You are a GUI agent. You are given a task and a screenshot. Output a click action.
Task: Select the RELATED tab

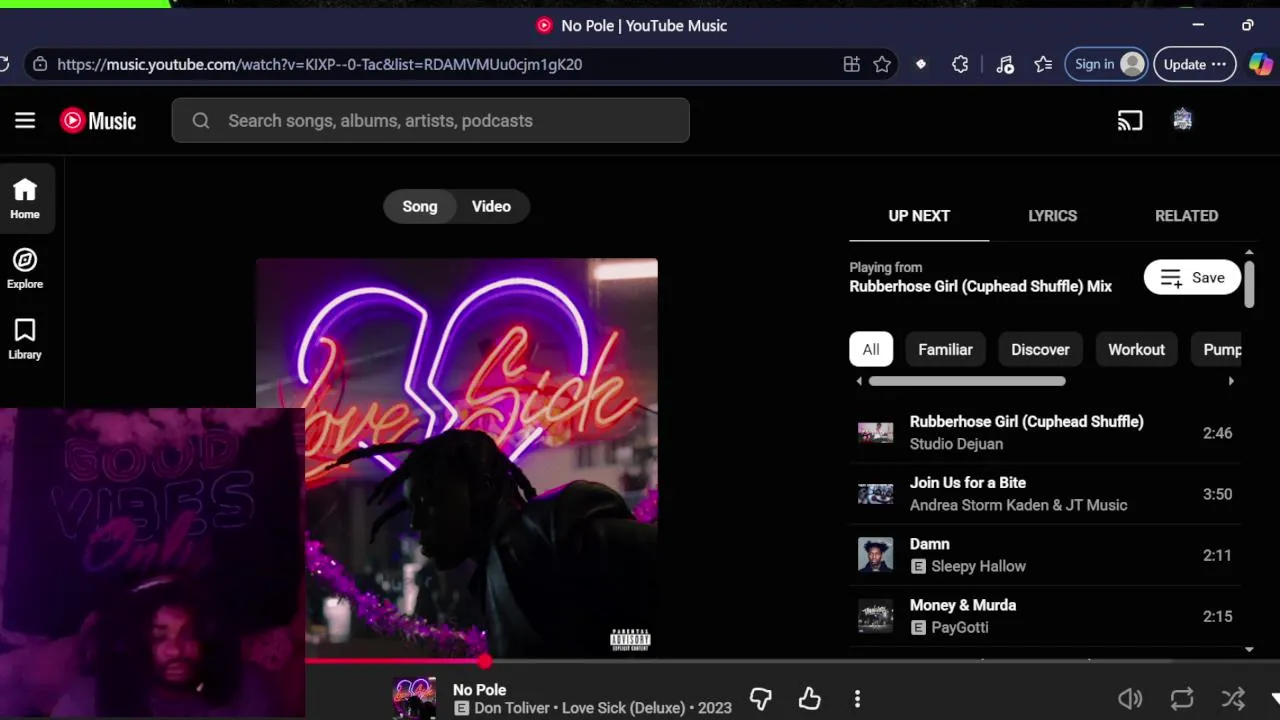coord(1187,216)
